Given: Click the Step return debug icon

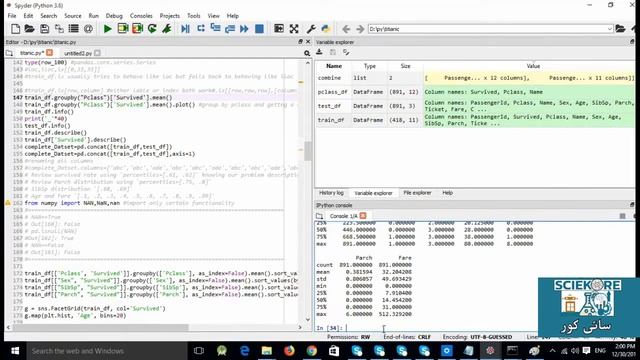Looking at the screenshot, I should [x=230, y=29].
